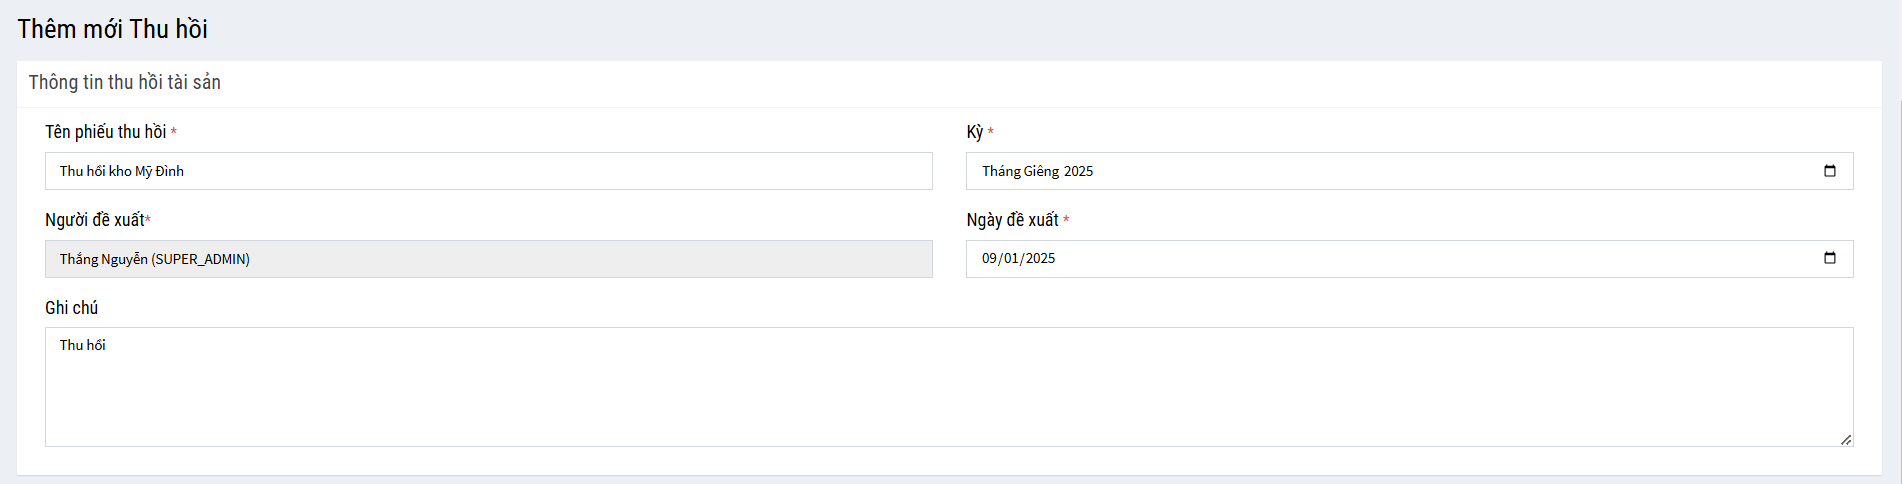
Task: Click the "Người đề xuất" label
Action: click(x=94, y=220)
